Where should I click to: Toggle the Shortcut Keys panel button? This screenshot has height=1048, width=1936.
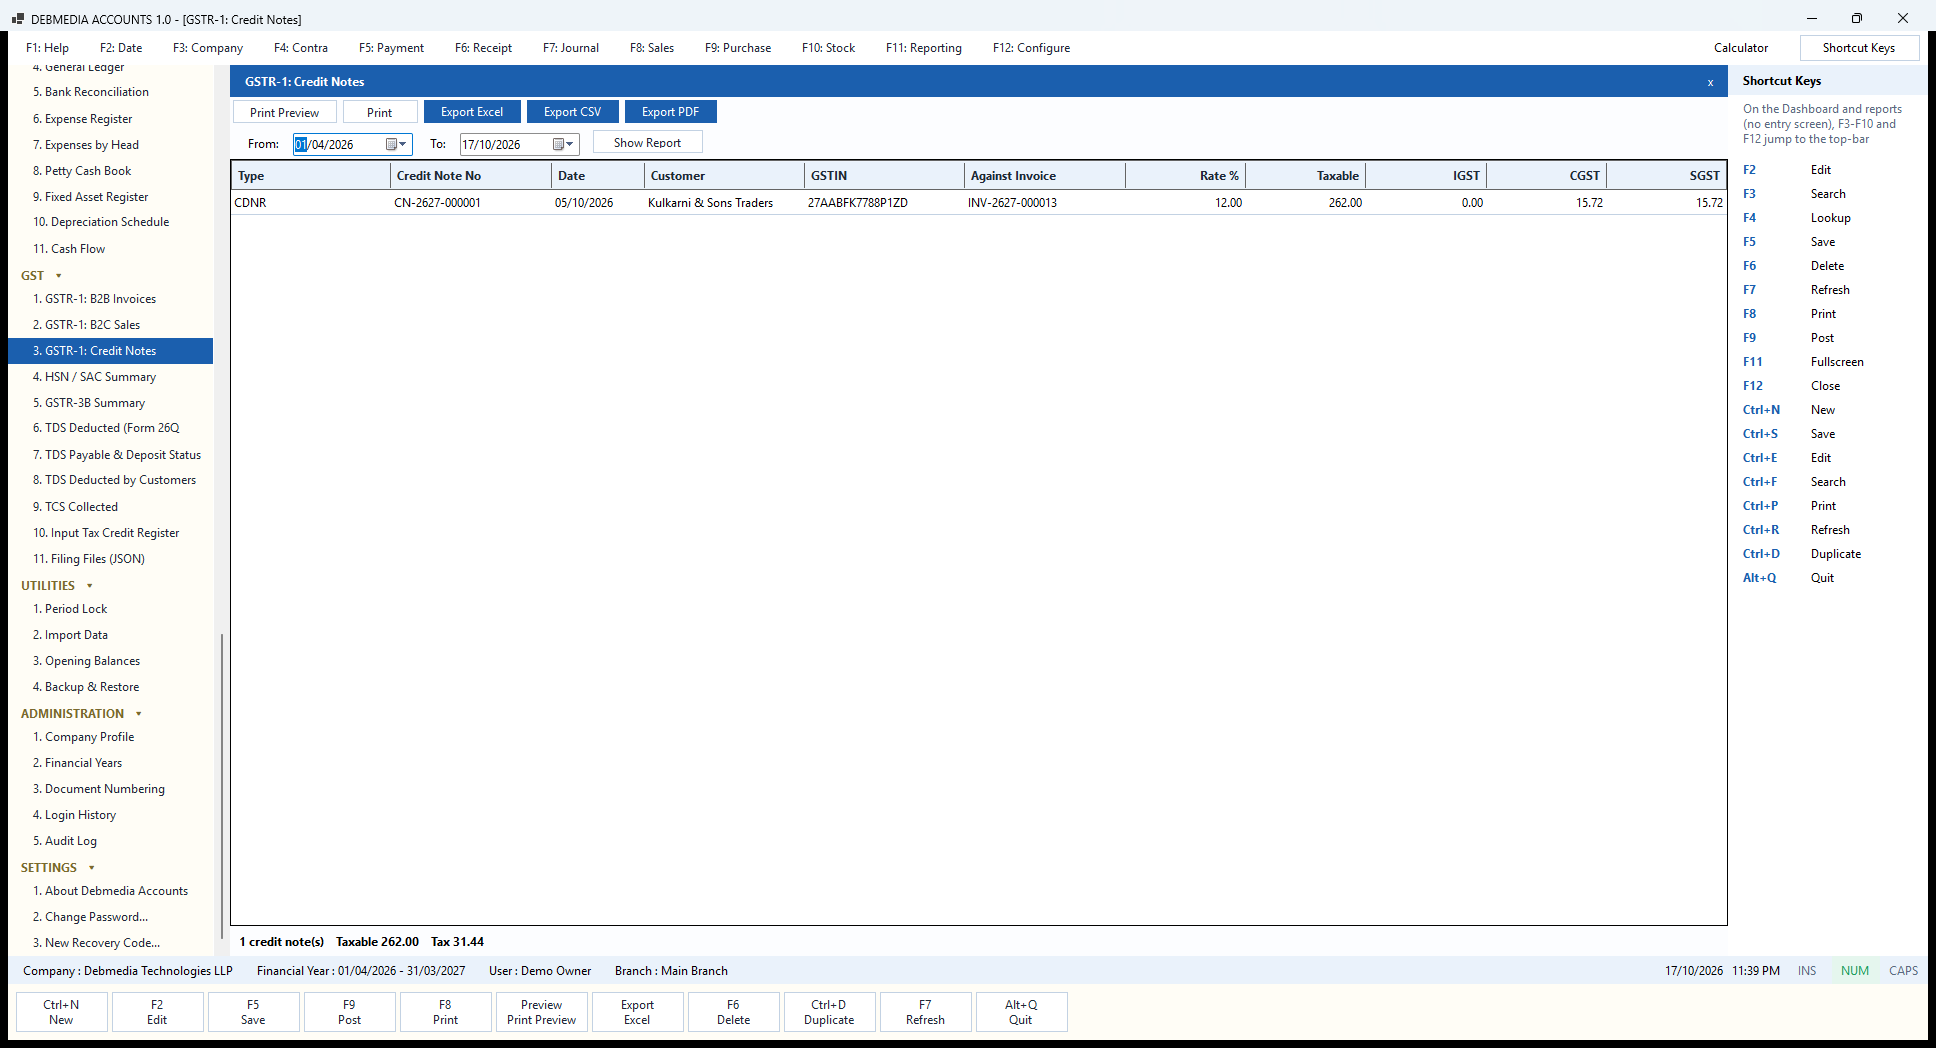click(1859, 48)
